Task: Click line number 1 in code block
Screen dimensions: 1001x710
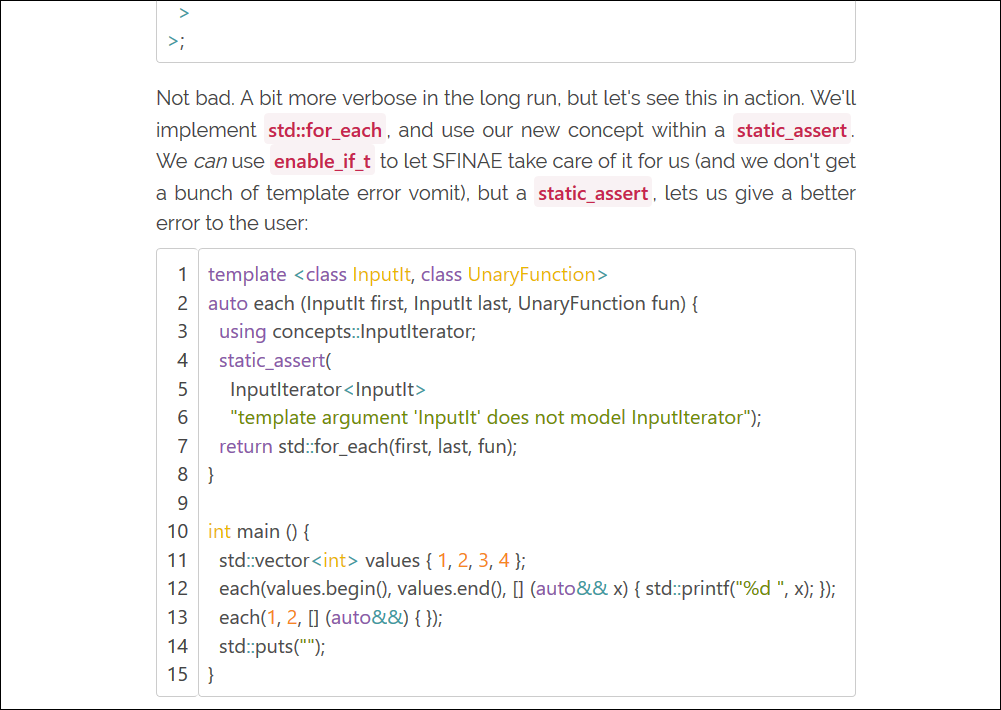Action: click(182, 274)
